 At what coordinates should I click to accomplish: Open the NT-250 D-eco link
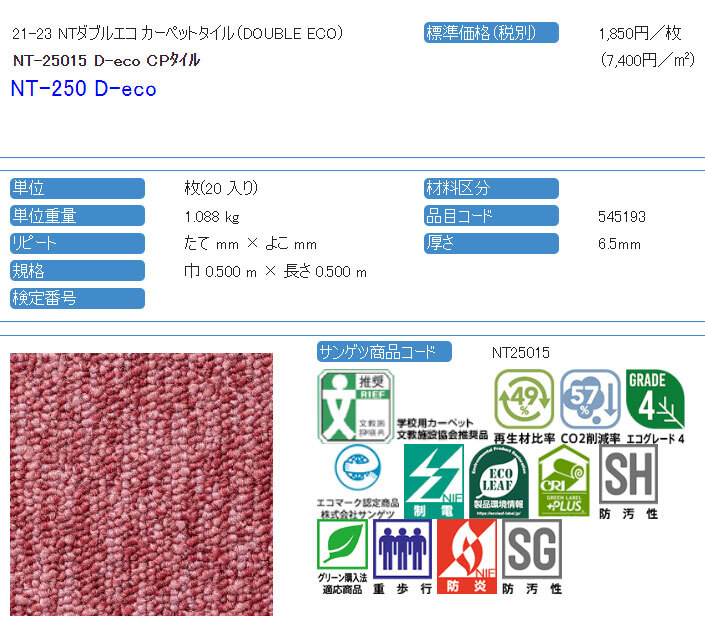coord(84,89)
